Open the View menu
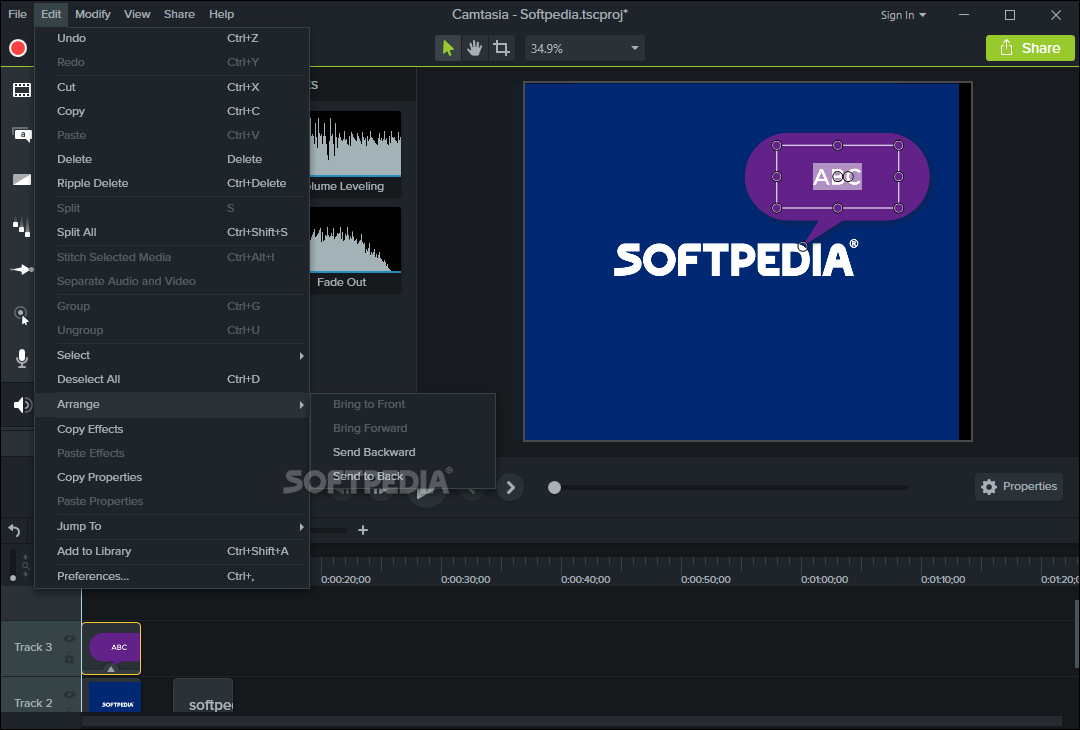Screen dimensions: 1080x730 click(x=137, y=14)
